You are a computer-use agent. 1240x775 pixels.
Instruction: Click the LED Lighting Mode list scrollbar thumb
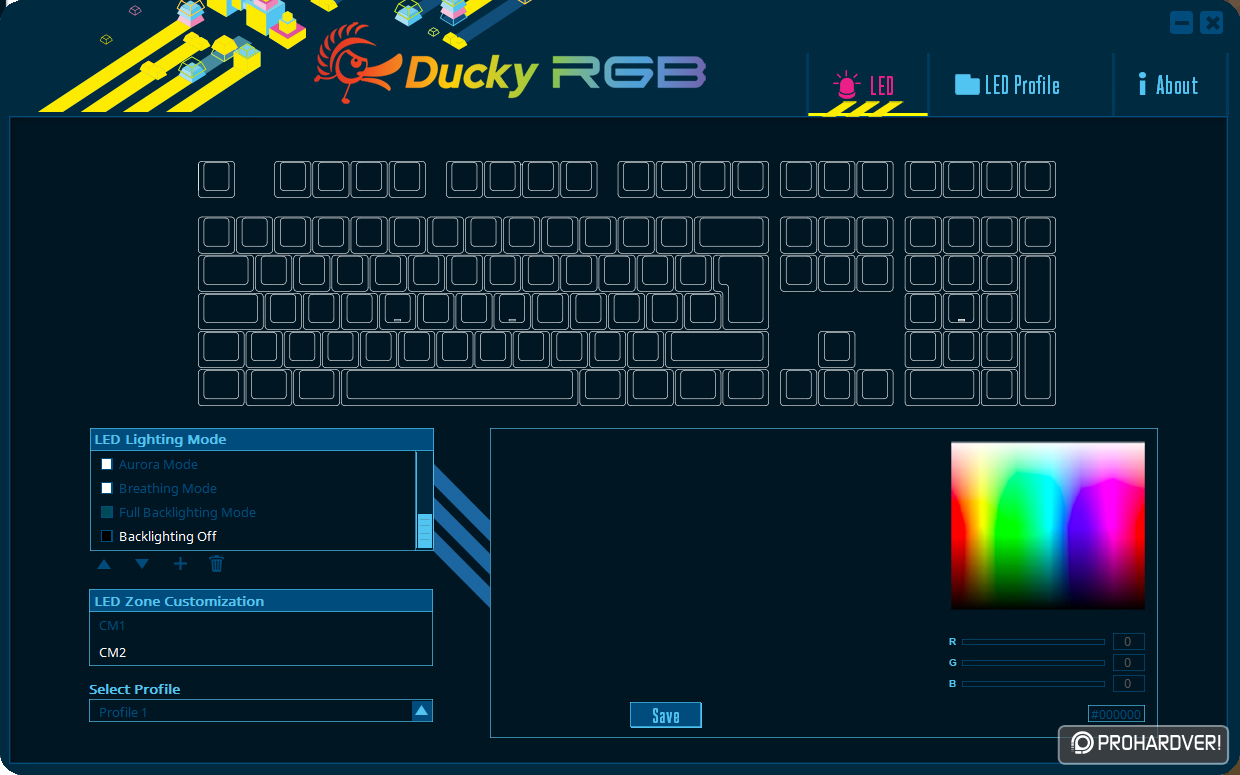[425, 530]
